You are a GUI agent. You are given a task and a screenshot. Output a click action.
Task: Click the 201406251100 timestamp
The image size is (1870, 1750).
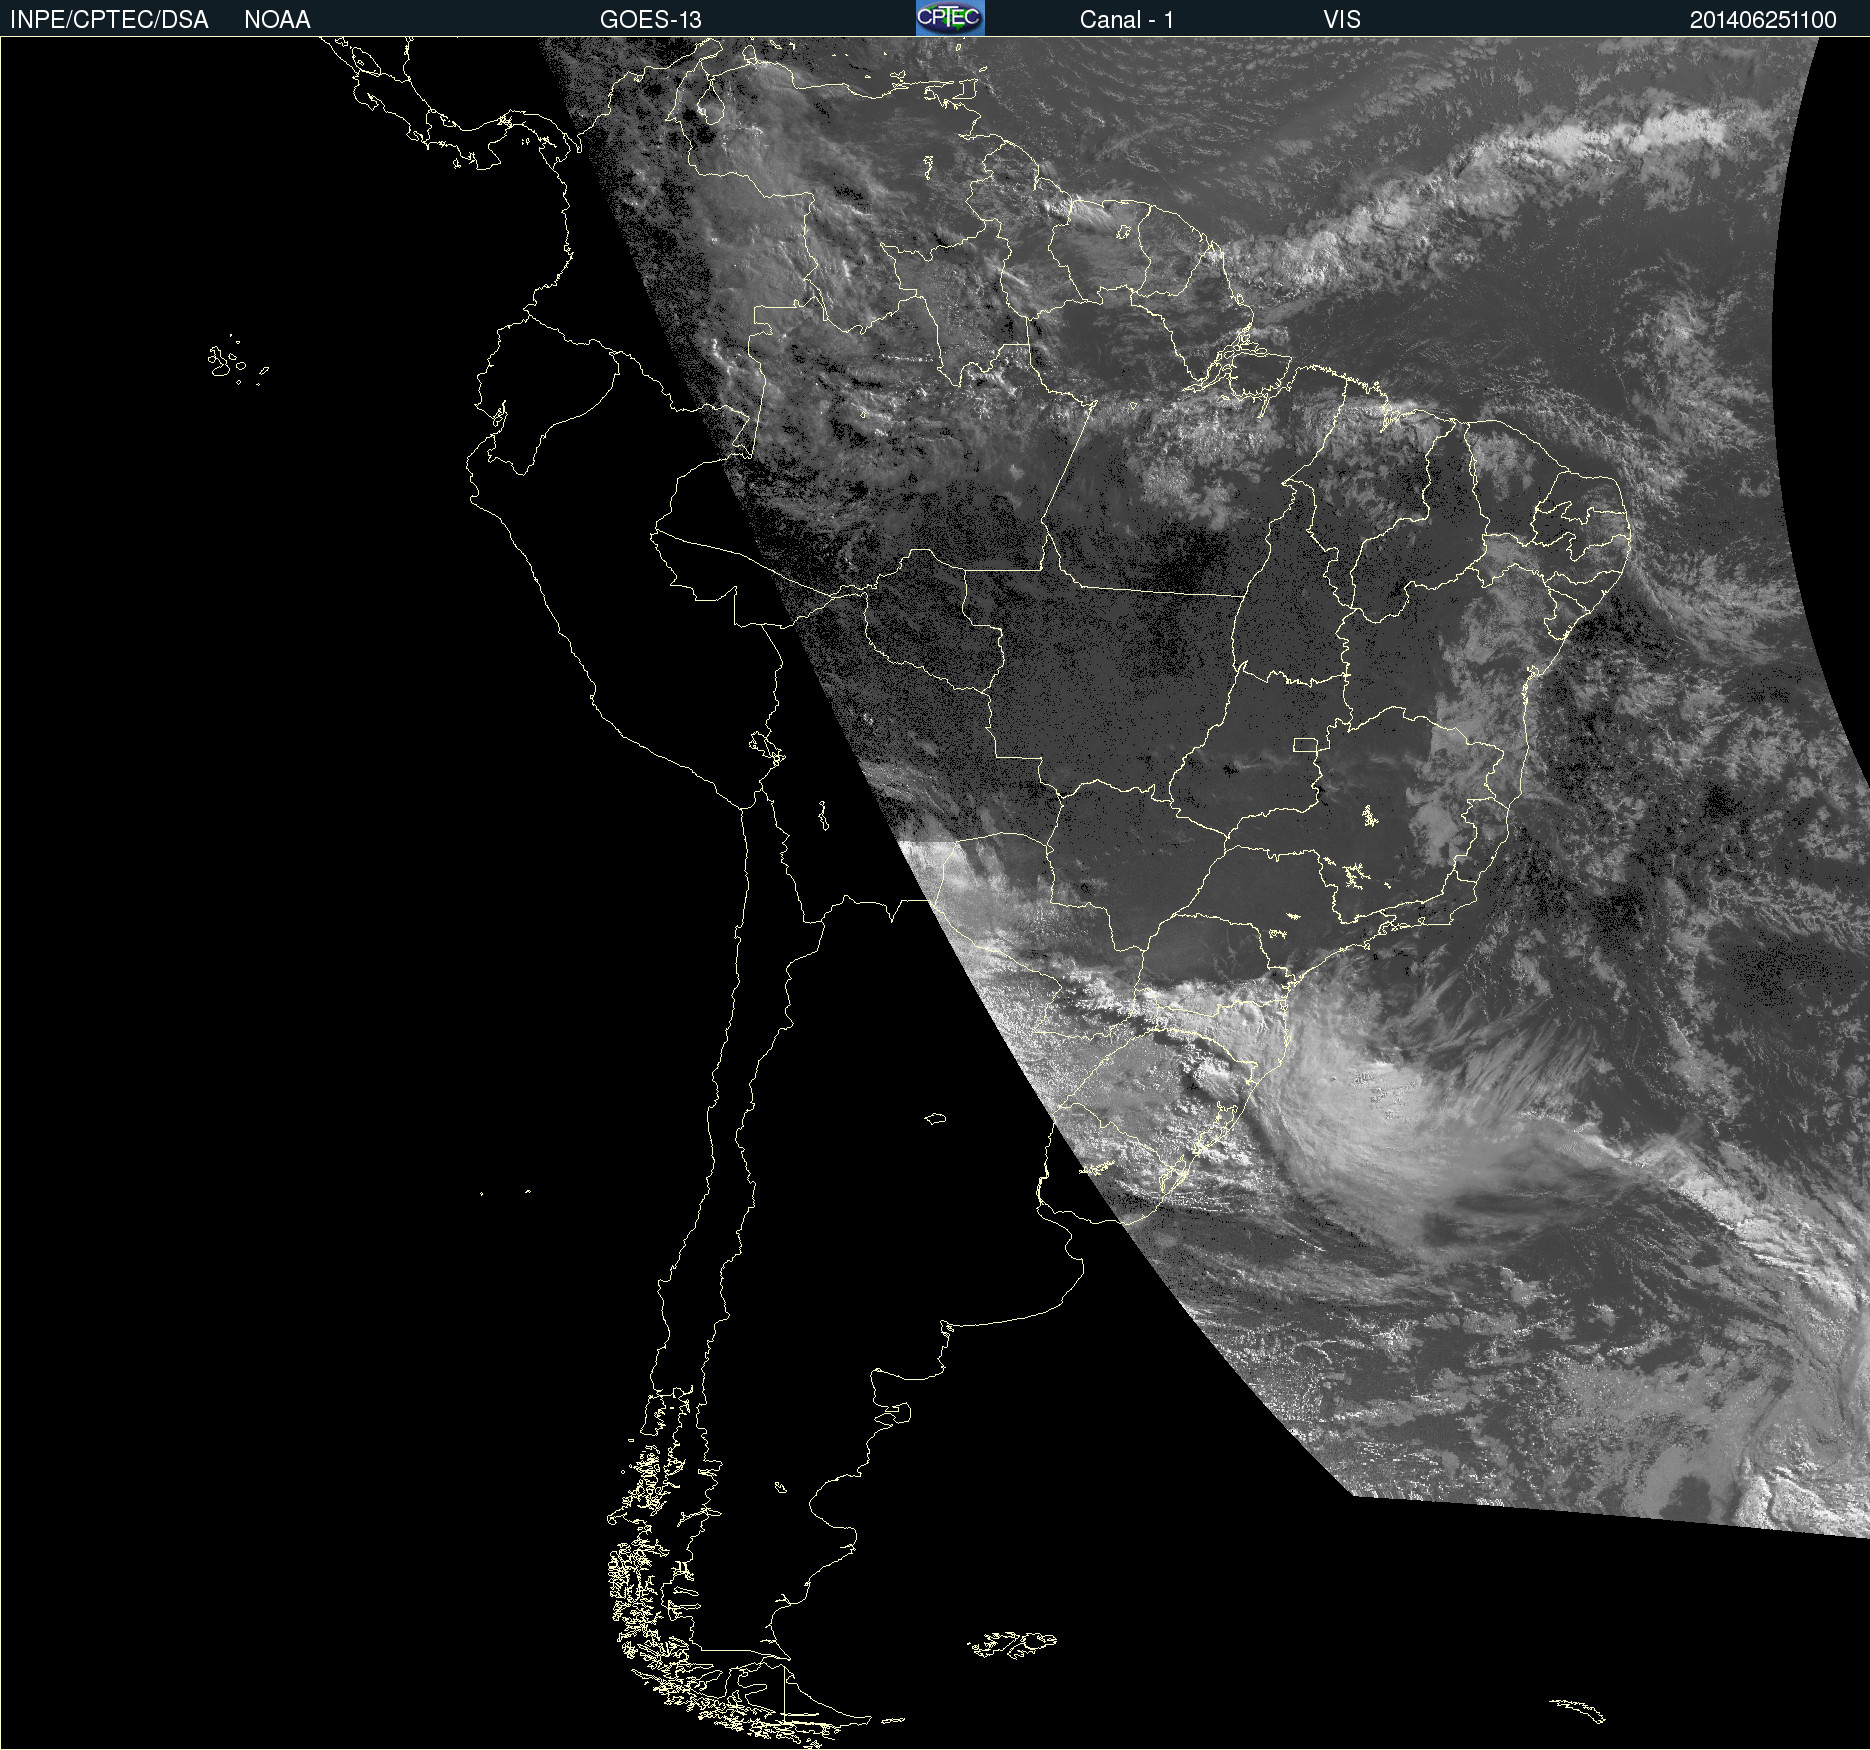(1763, 20)
